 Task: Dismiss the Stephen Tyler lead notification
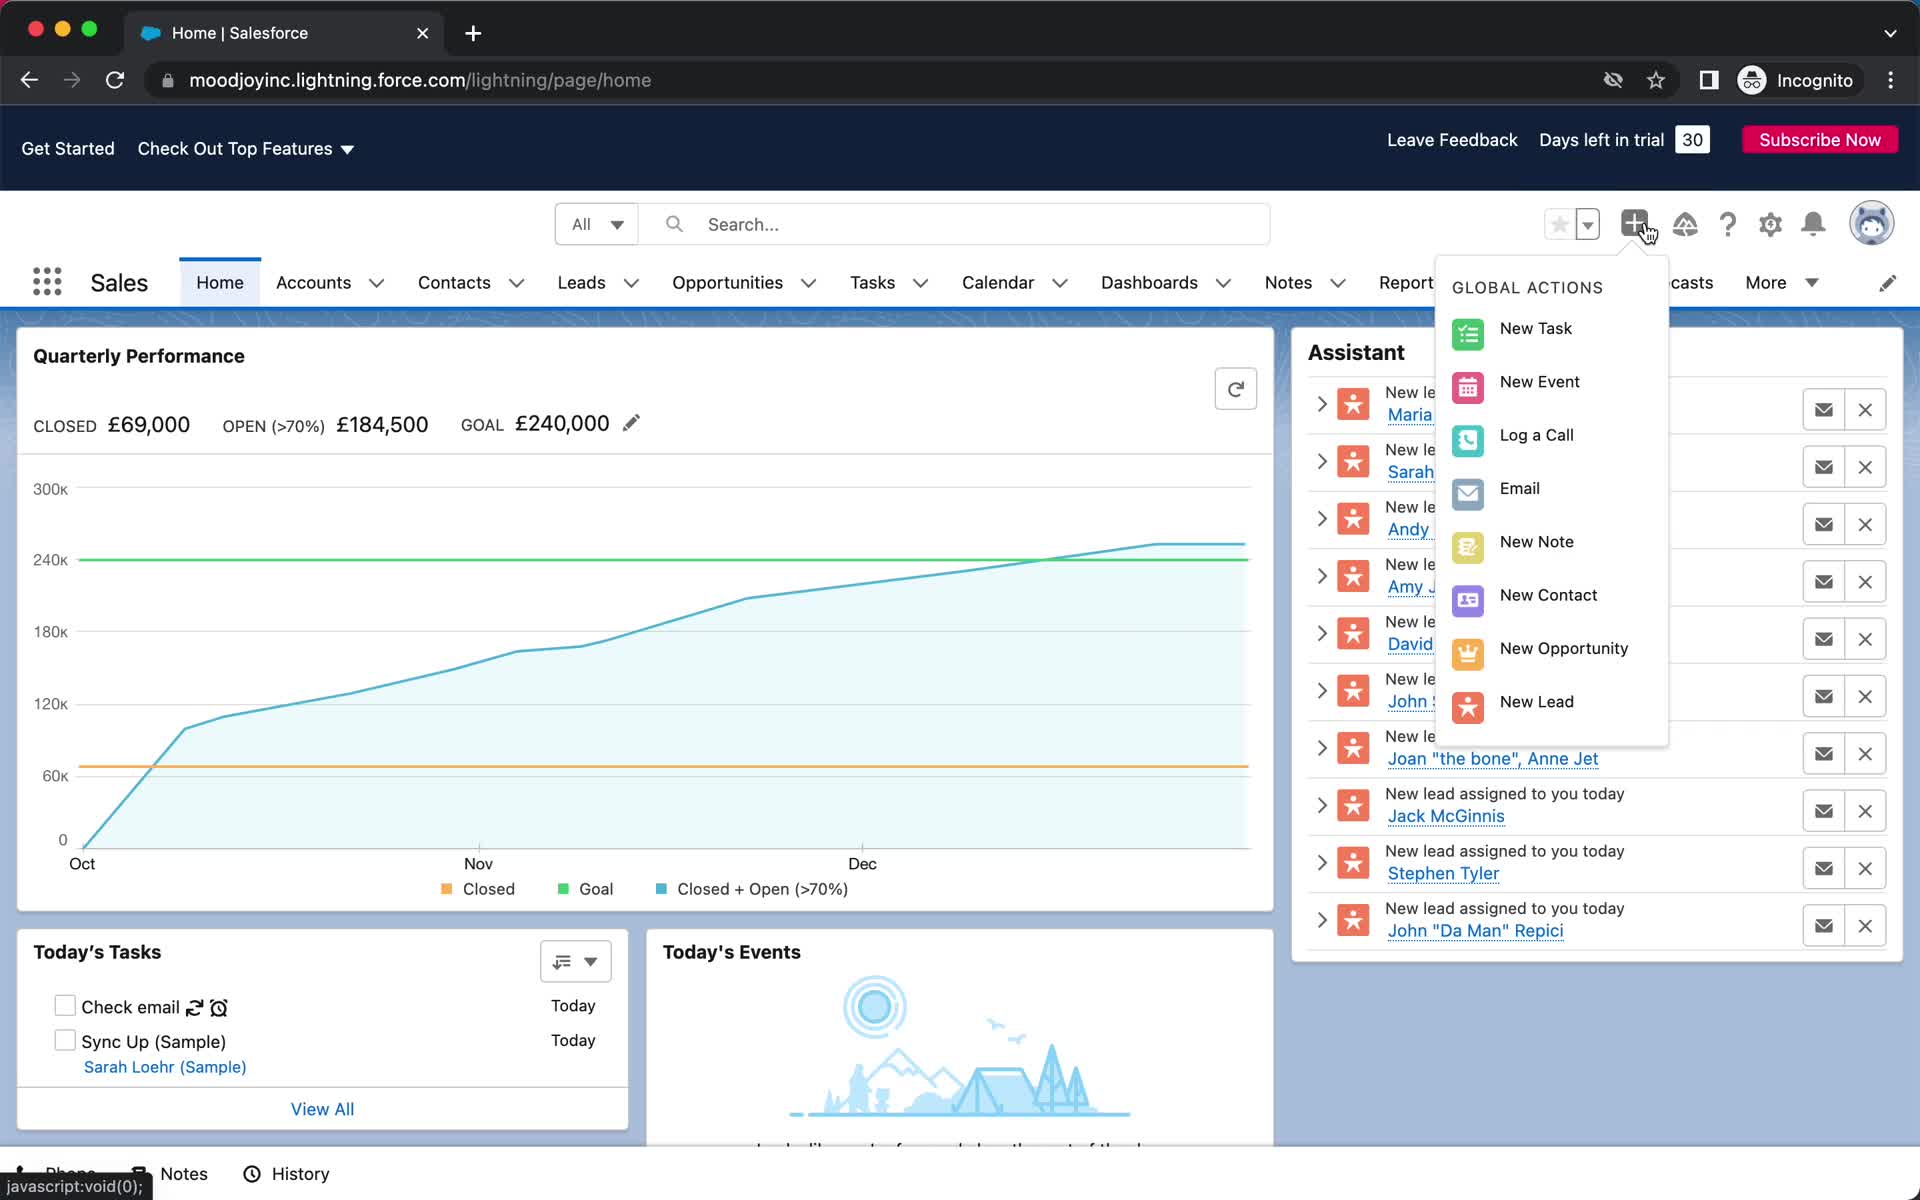click(x=1865, y=868)
